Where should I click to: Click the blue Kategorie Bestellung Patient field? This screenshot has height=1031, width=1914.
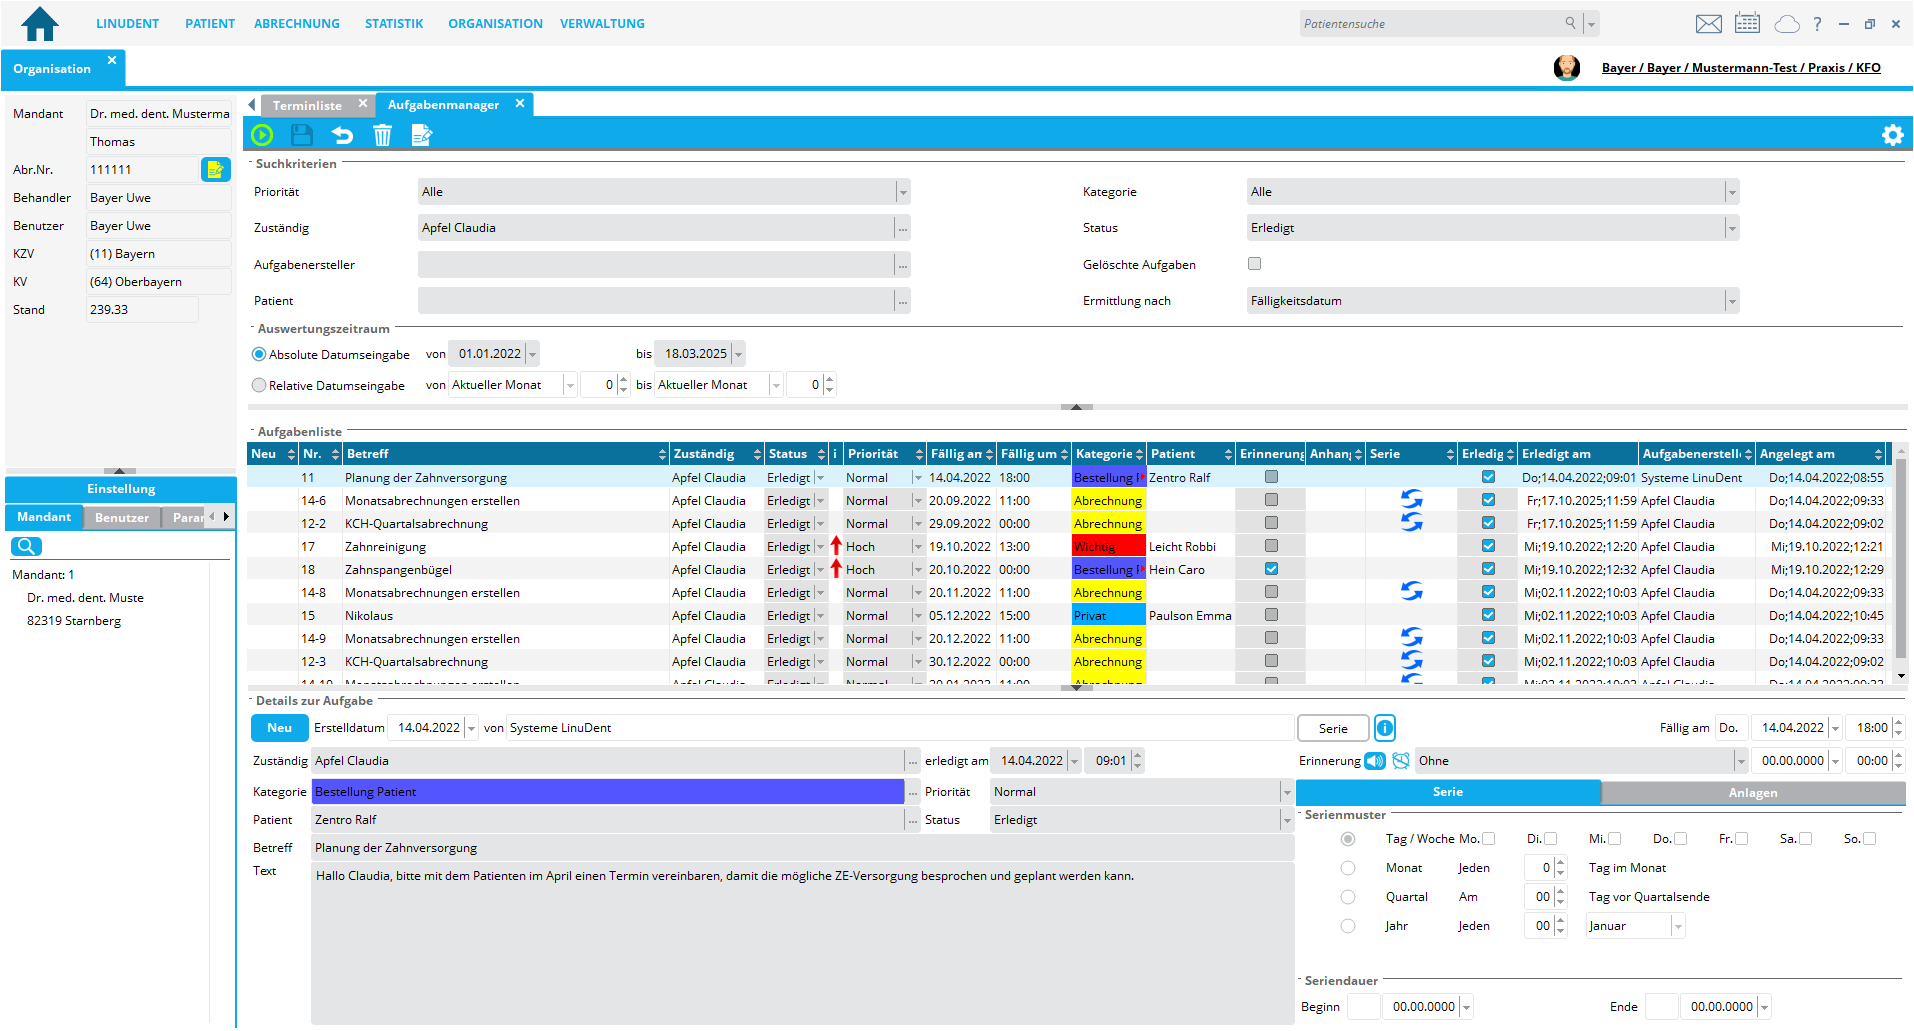(x=607, y=792)
